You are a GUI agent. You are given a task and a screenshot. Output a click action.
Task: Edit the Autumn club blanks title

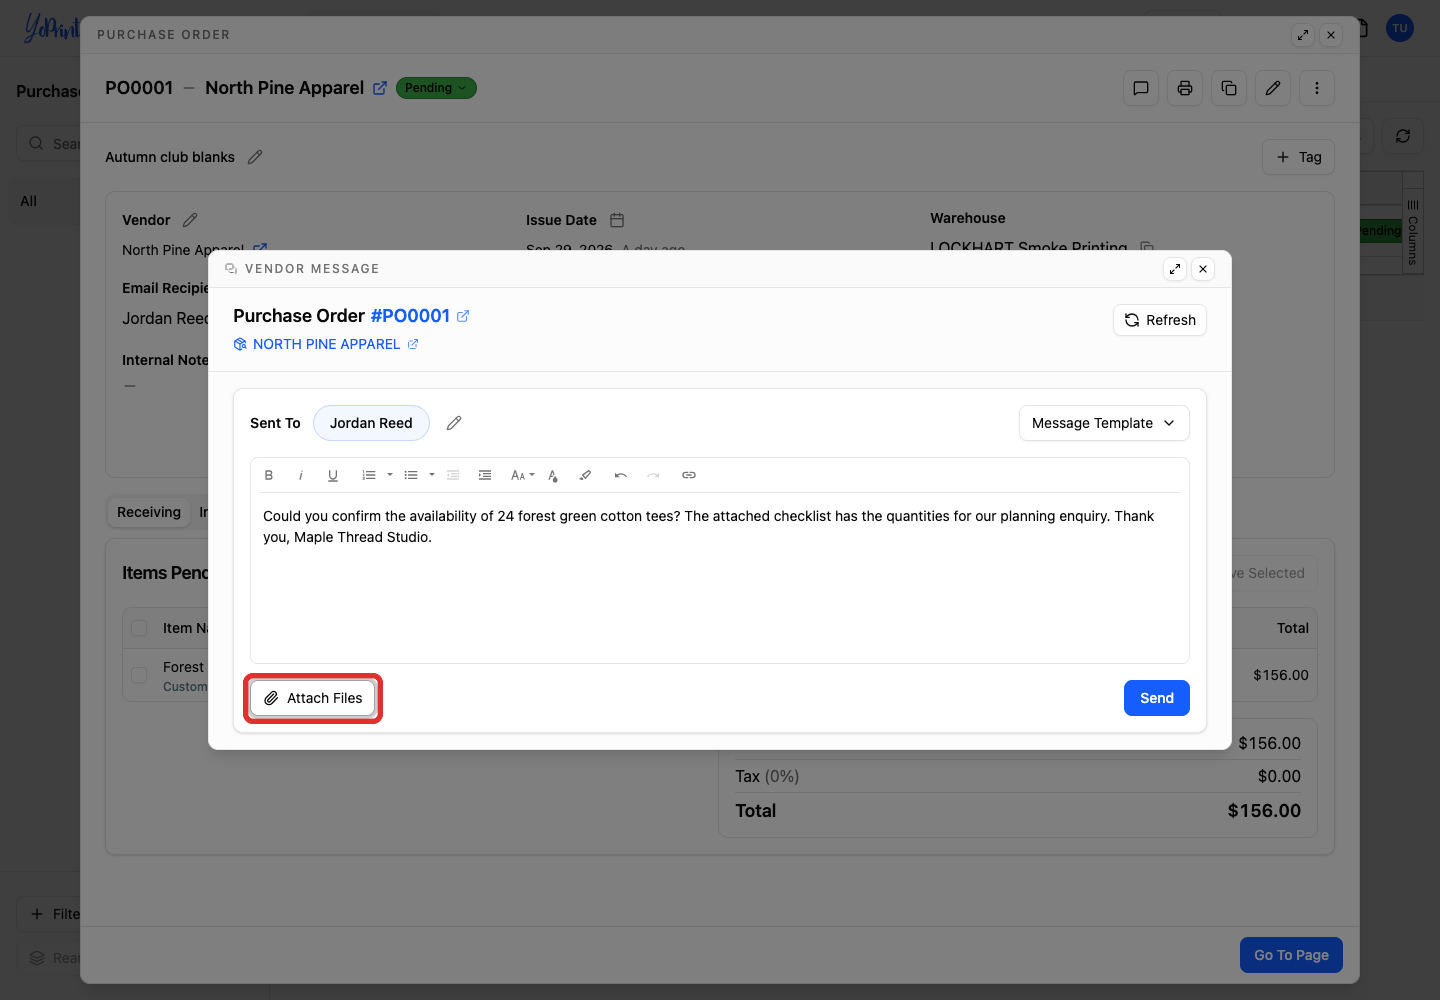coord(255,157)
